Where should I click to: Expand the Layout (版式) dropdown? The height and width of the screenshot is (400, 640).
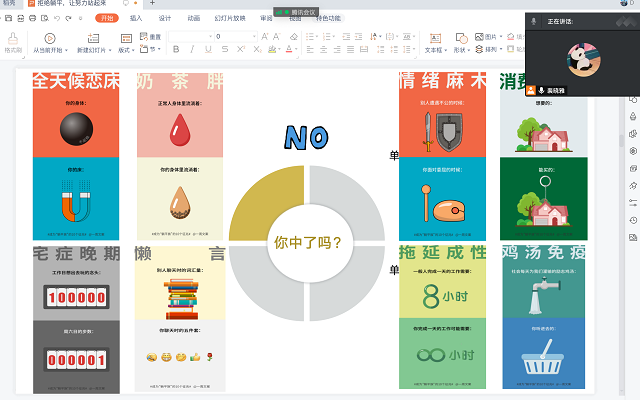126,49
